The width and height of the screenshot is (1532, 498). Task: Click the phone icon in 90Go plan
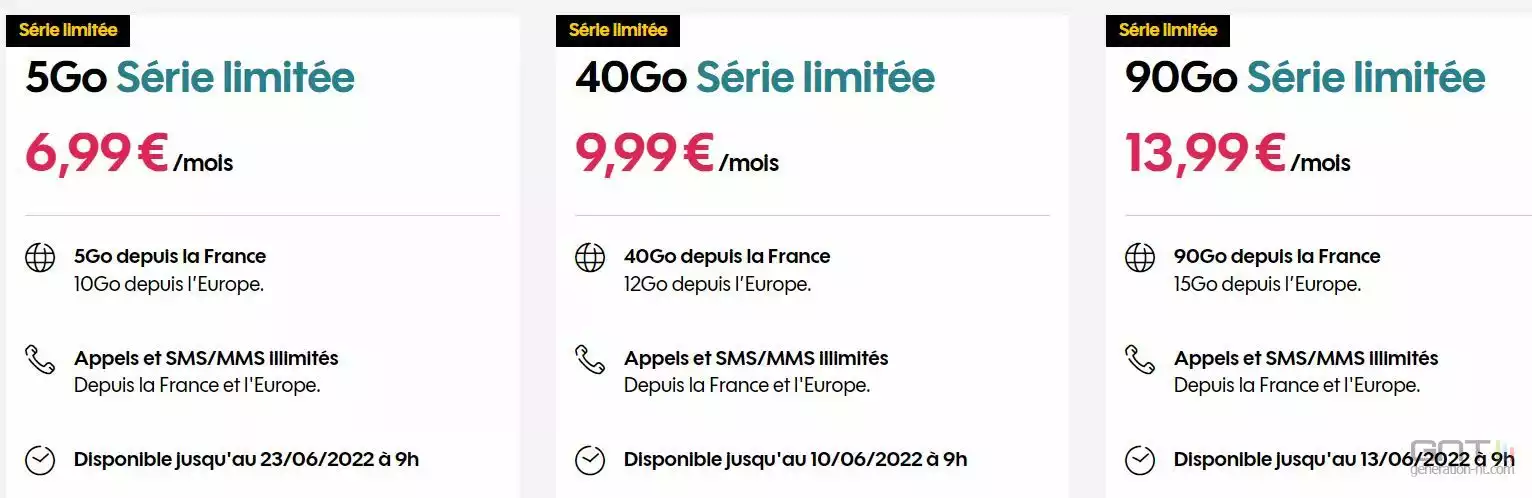pyautogui.click(x=1140, y=359)
